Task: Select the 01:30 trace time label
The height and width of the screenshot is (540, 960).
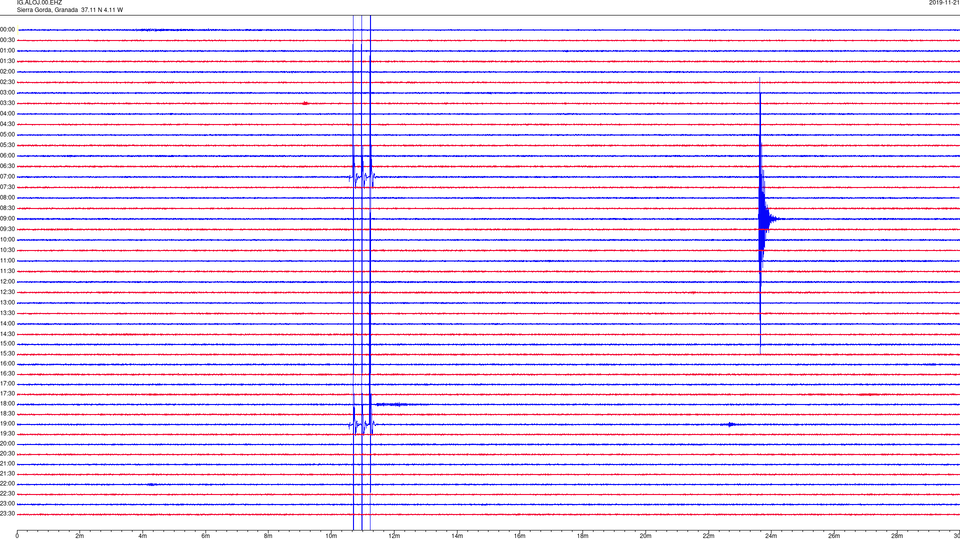Action: (x=8, y=61)
